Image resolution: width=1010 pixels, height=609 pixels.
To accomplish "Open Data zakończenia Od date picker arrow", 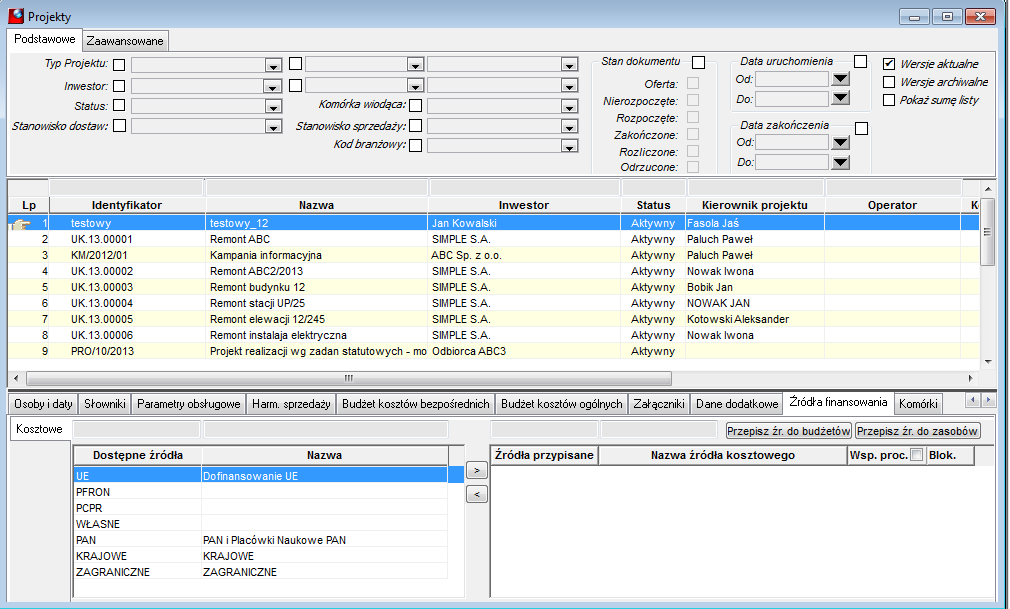I will [x=841, y=142].
